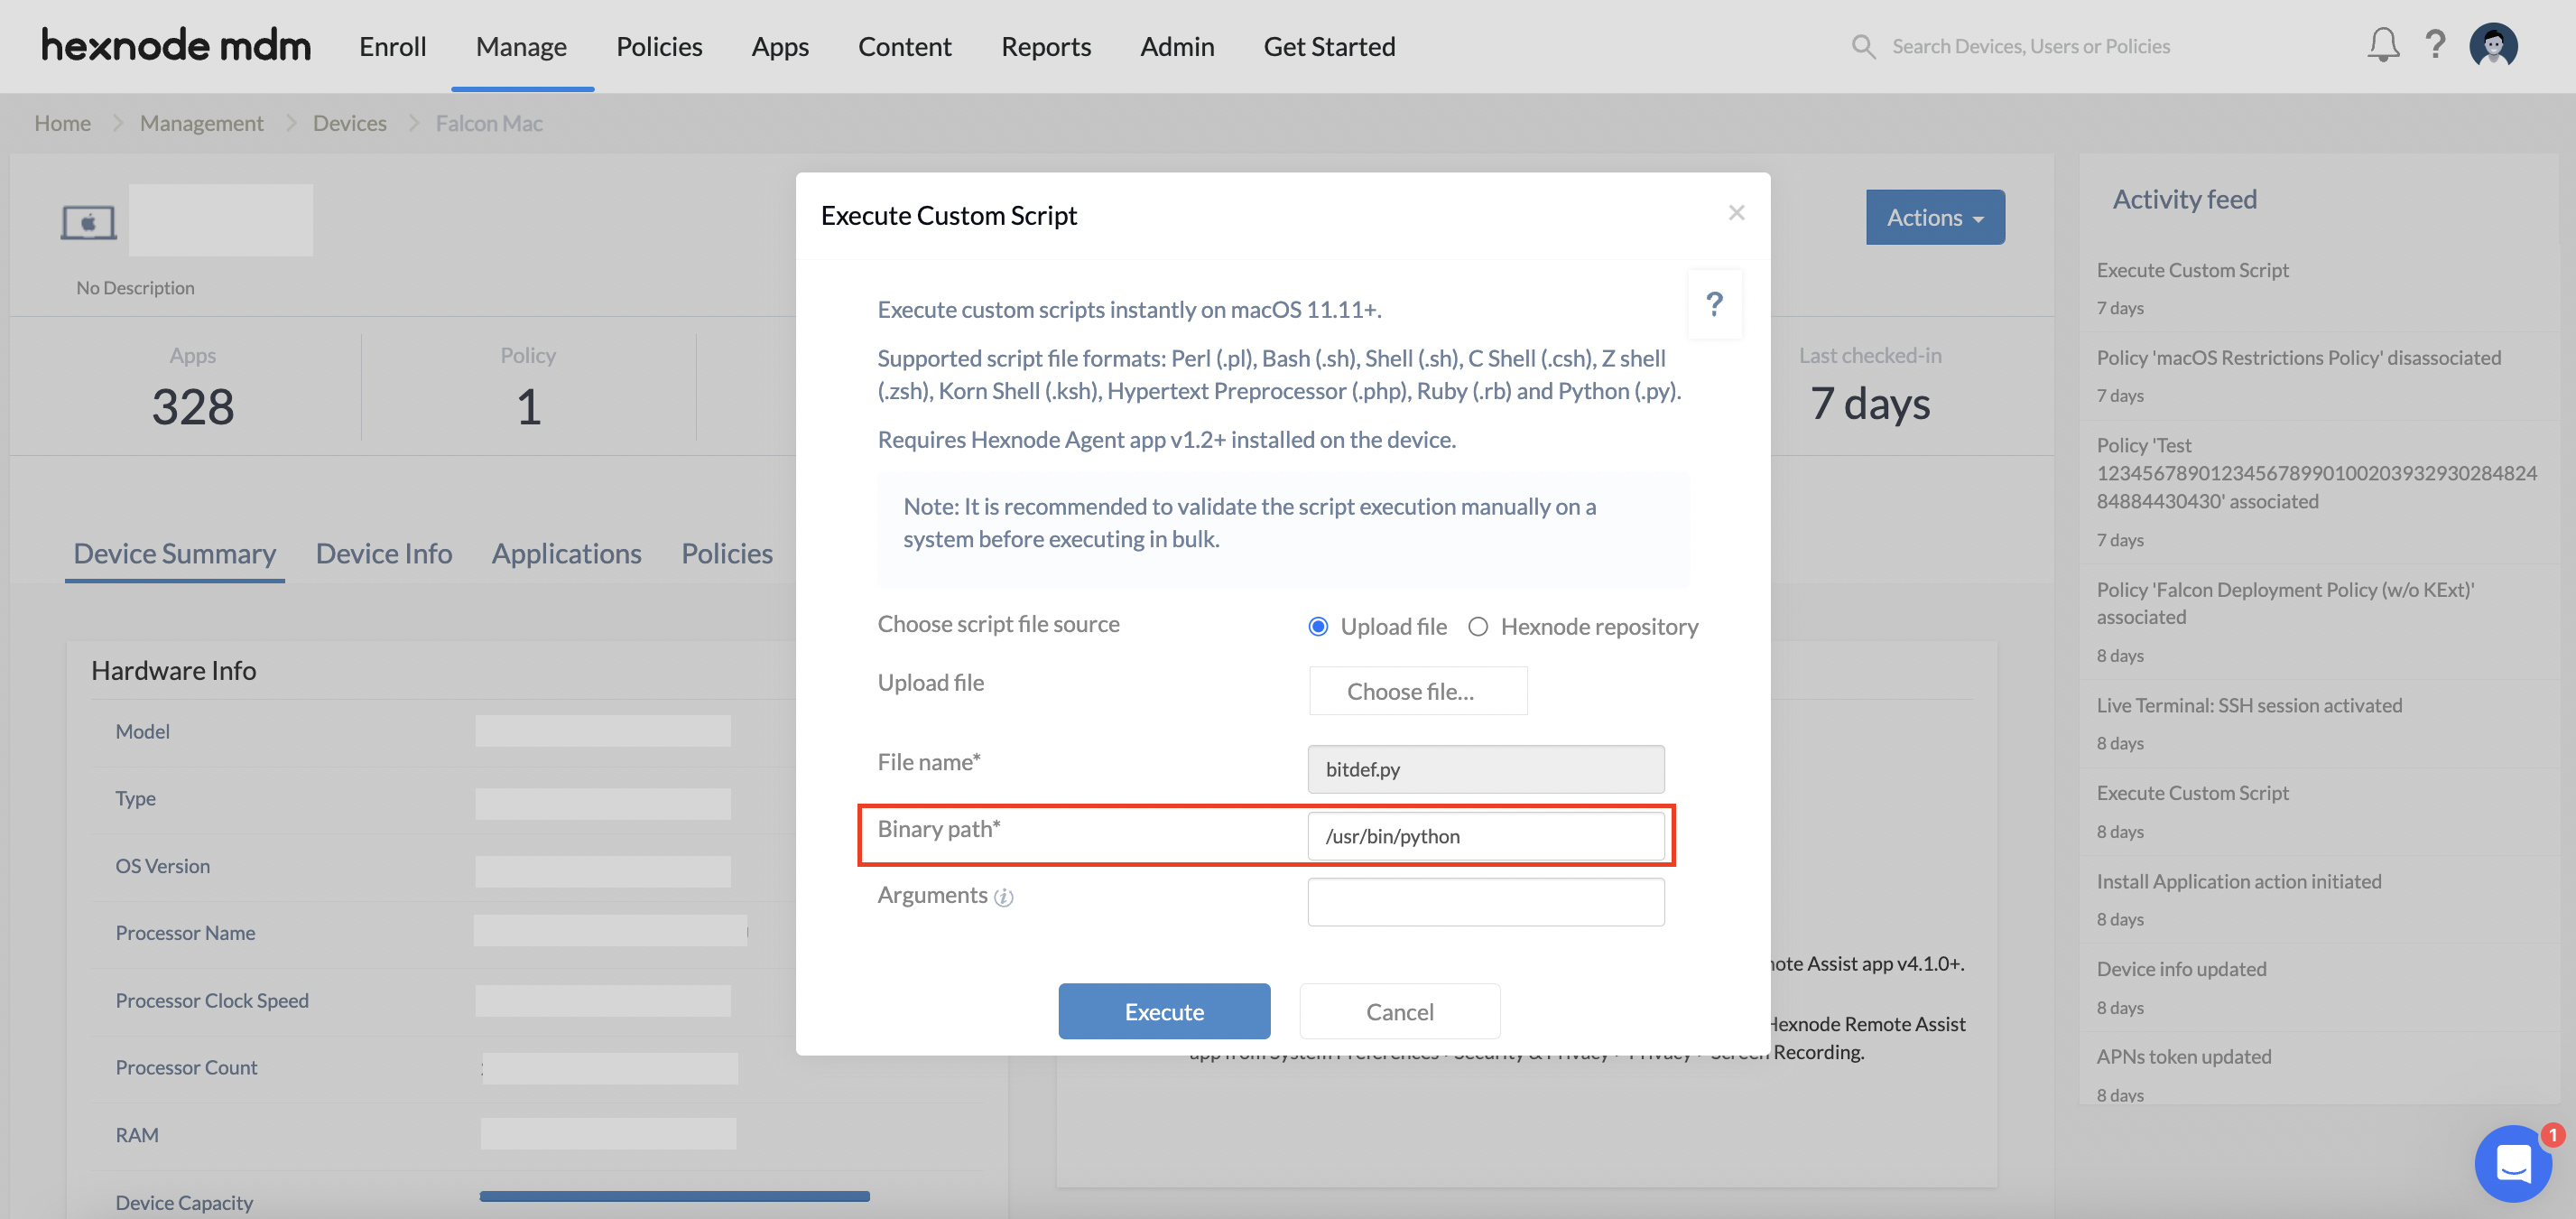The image size is (2576, 1219).
Task: Open the Reports menu
Action: click(1046, 46)
